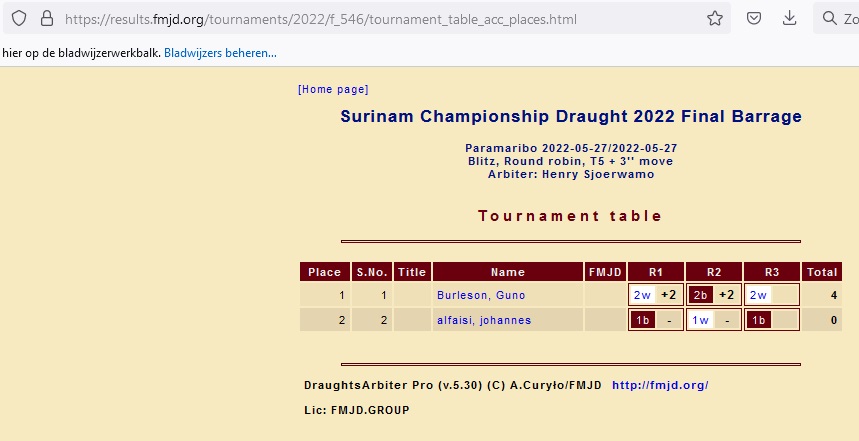Open player alfaisi, johannes's profile
The width and height of the screenshot is (859, 441).
[x=484, y=320]
